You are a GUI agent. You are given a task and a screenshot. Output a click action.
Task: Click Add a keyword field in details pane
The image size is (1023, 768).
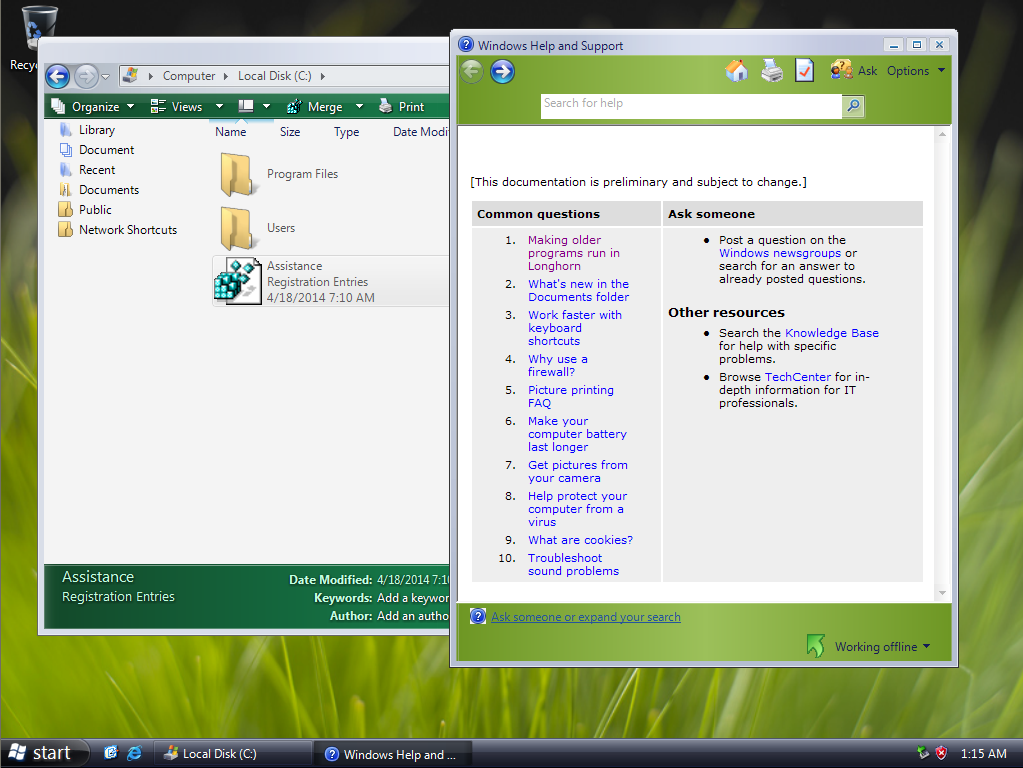(x=412, y=598)
